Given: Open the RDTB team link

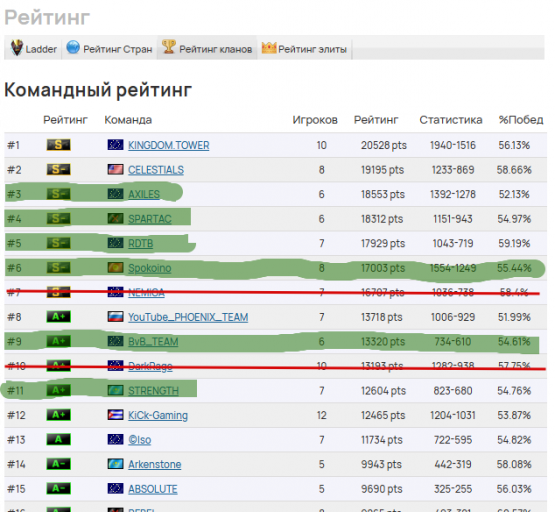Looking at the screenshot, I should click(141, 244).
